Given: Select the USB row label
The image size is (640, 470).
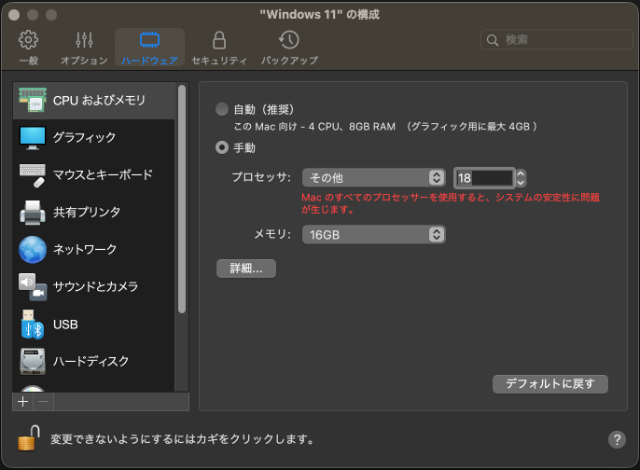Looking at the screenshot, I should [x=65, y=324].
